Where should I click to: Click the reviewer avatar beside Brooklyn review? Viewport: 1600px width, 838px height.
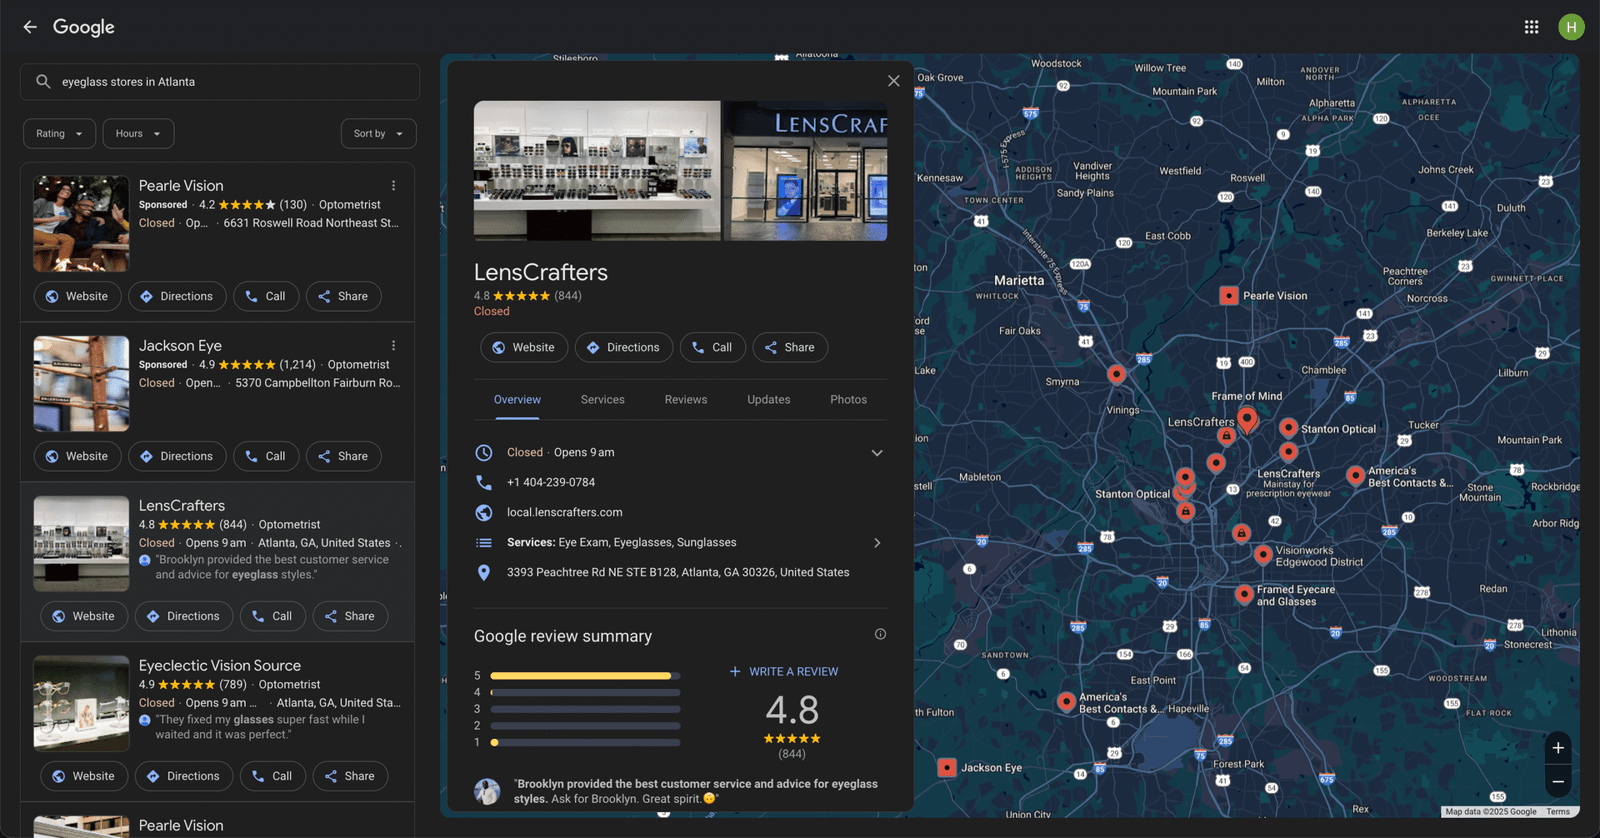point(487,791)
